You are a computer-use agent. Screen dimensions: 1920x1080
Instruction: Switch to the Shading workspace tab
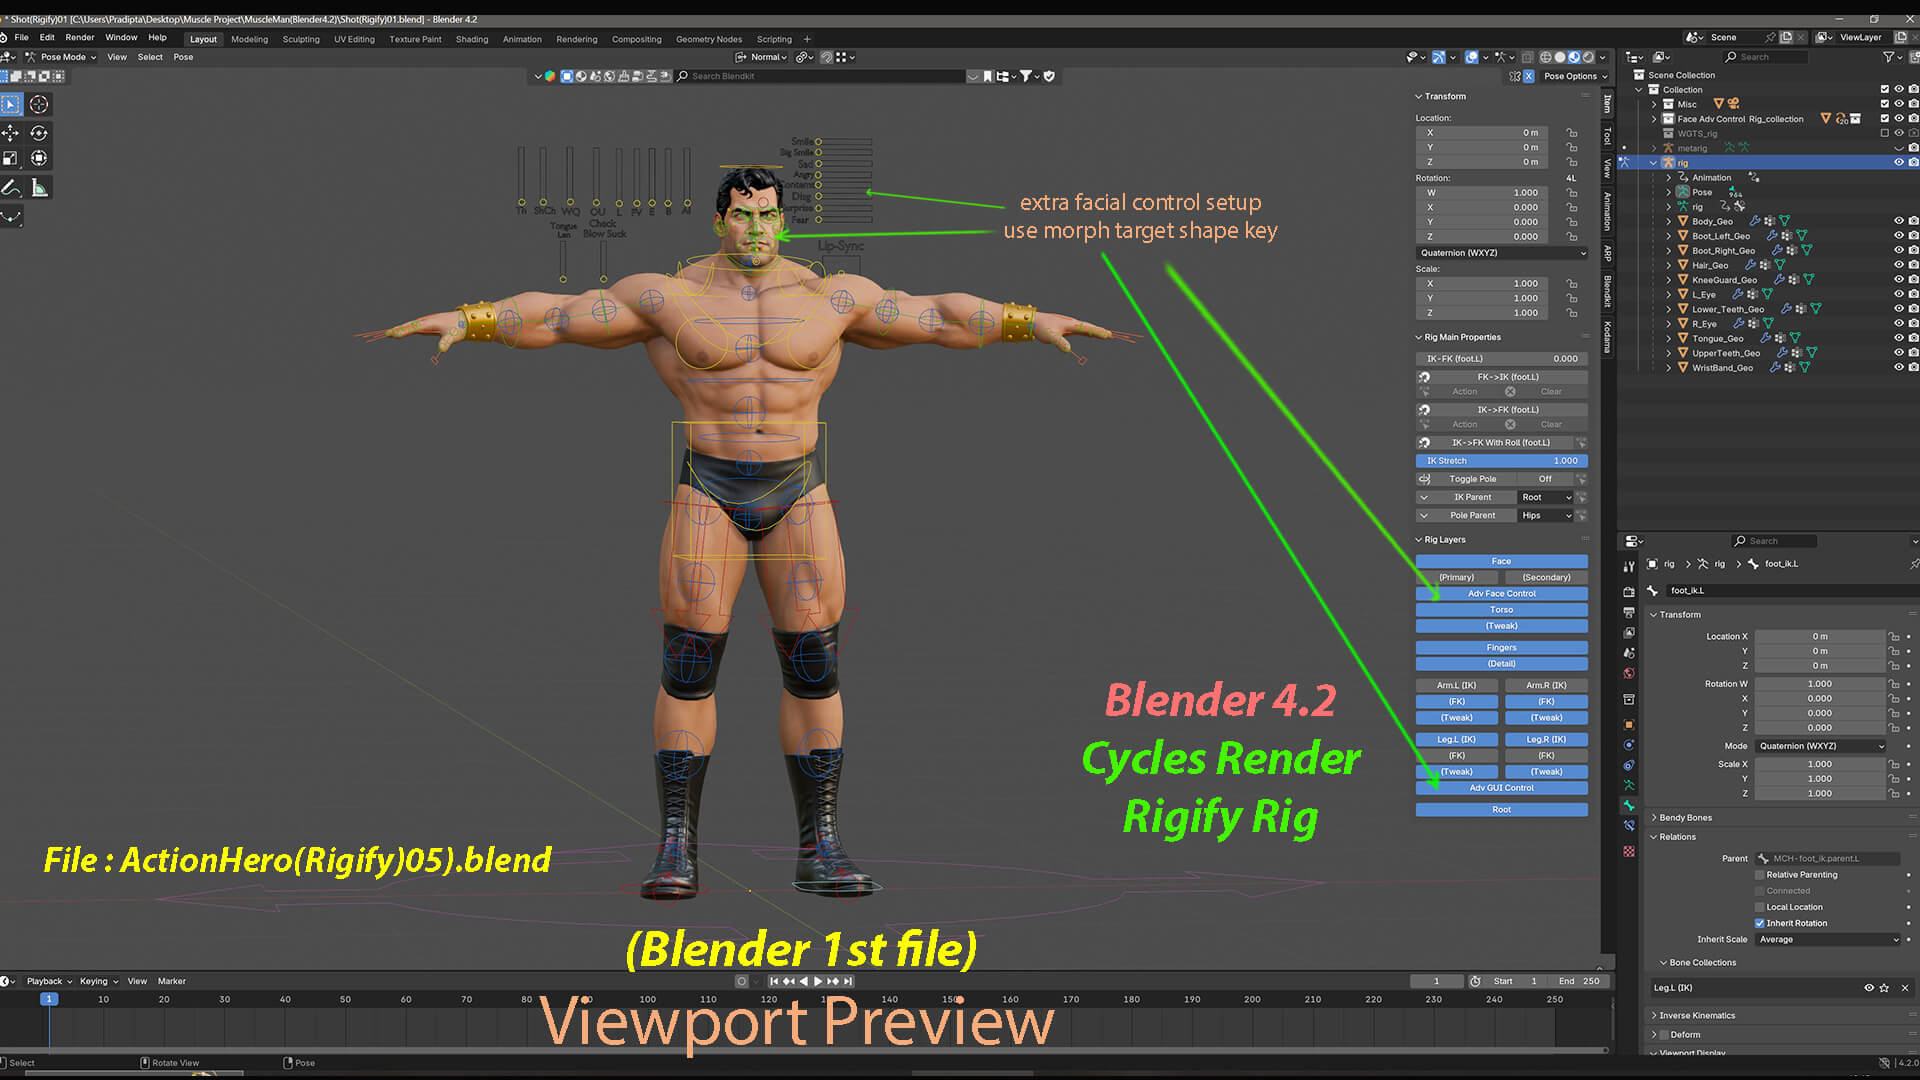[x=472, y=39]
